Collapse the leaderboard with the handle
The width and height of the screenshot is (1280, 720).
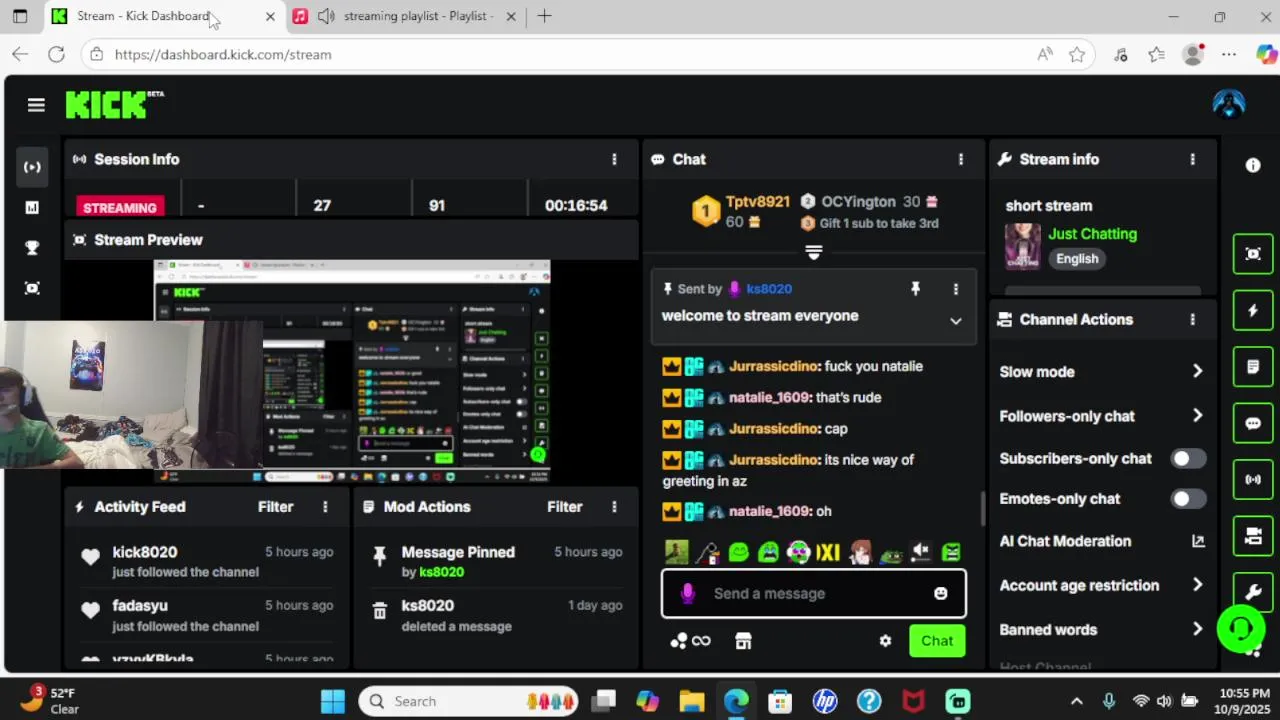pos(813,252)
